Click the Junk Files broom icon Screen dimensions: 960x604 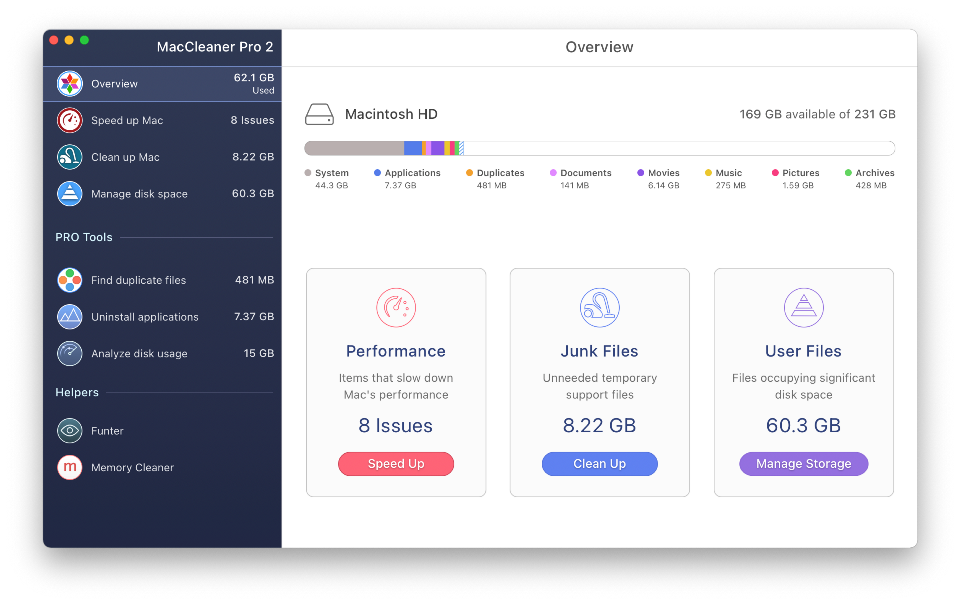(x=600, y=307)
